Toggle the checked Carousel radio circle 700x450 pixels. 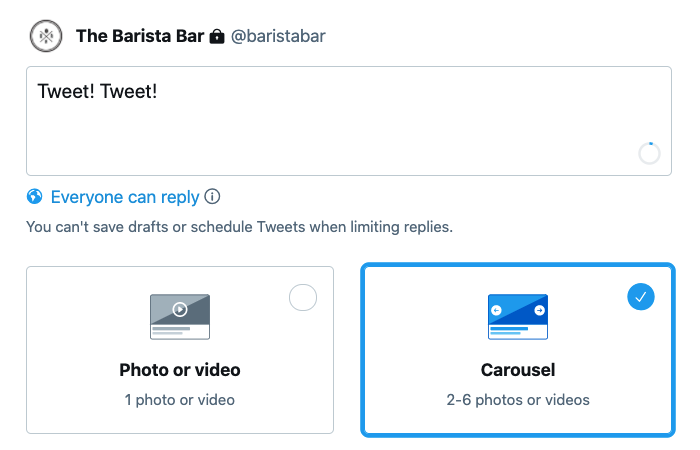641,296
